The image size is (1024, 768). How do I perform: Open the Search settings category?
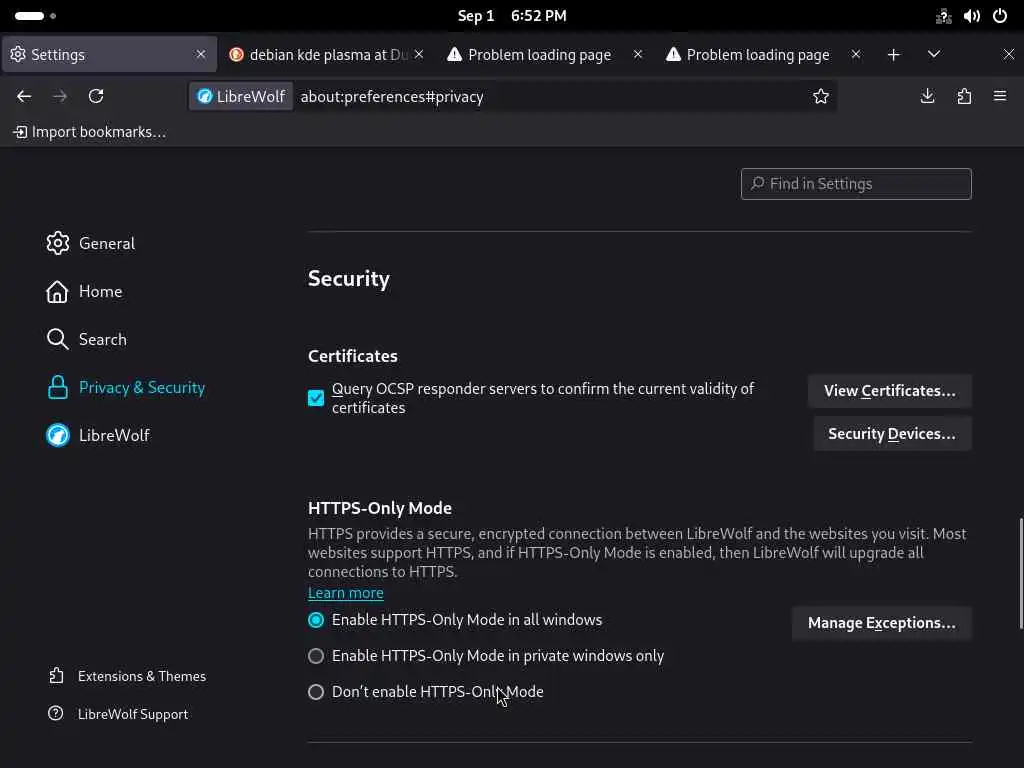click(x=102, y=339)
